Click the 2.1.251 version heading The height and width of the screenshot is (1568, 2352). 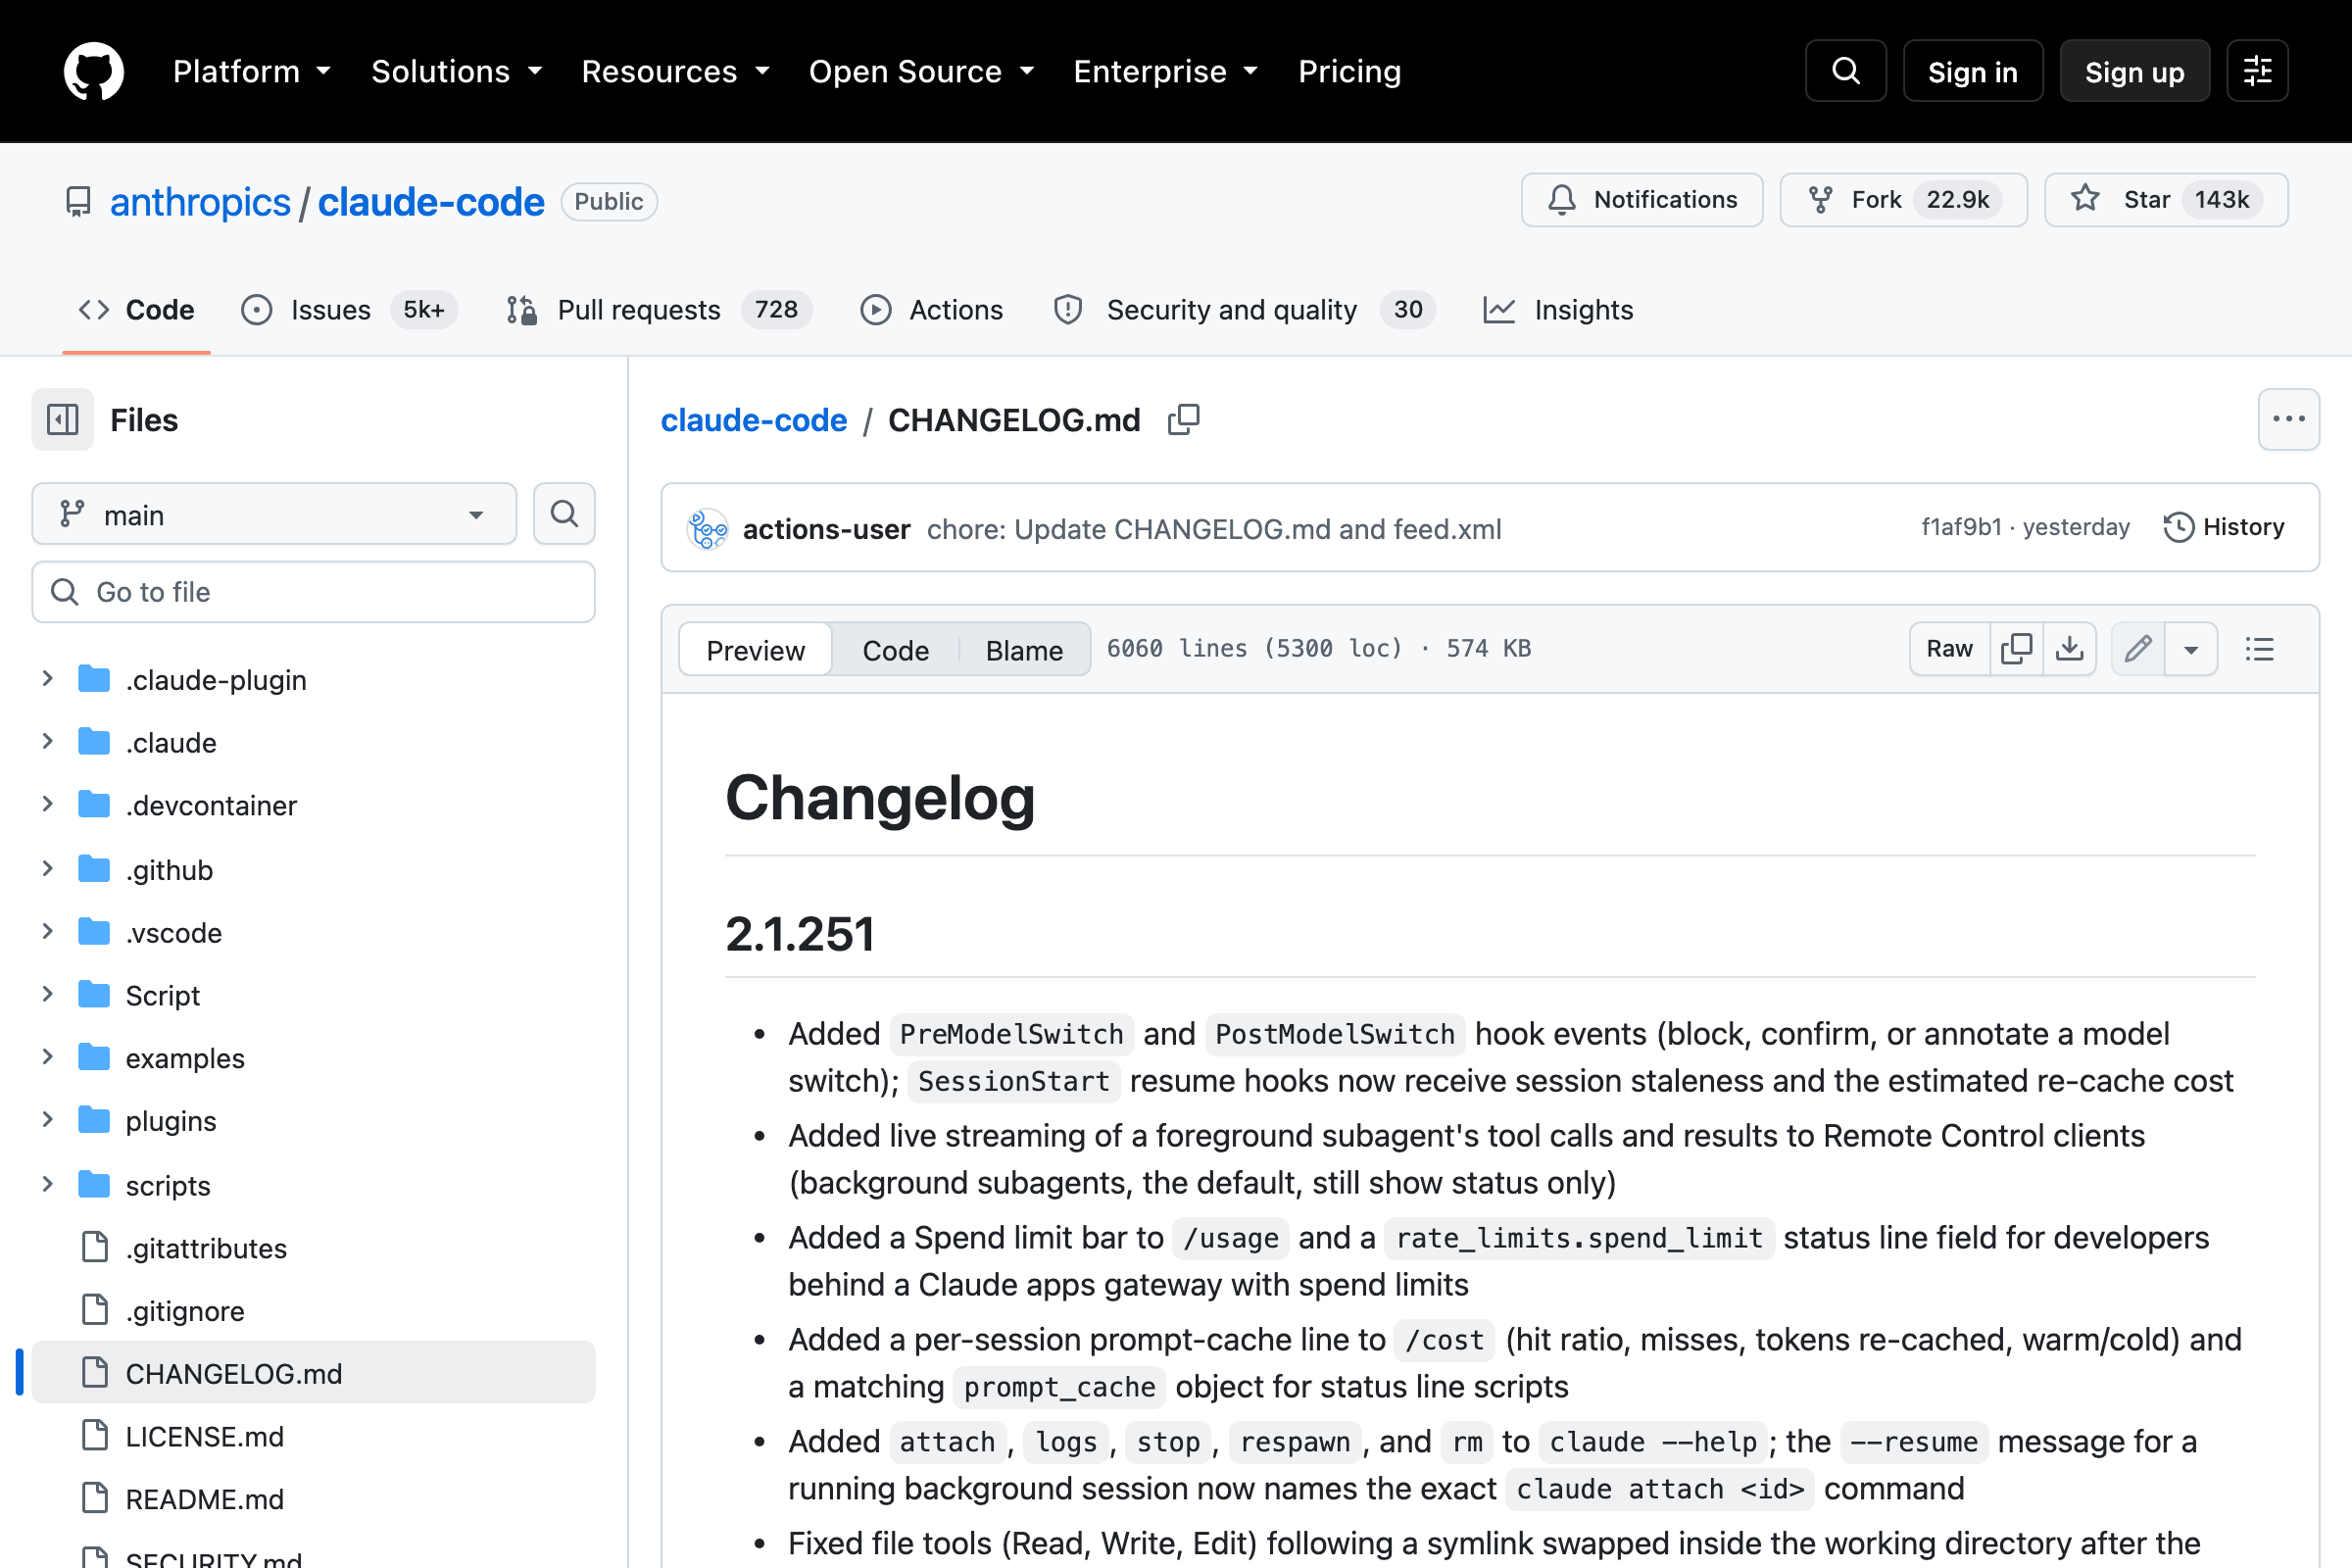(x=800, y=934)
